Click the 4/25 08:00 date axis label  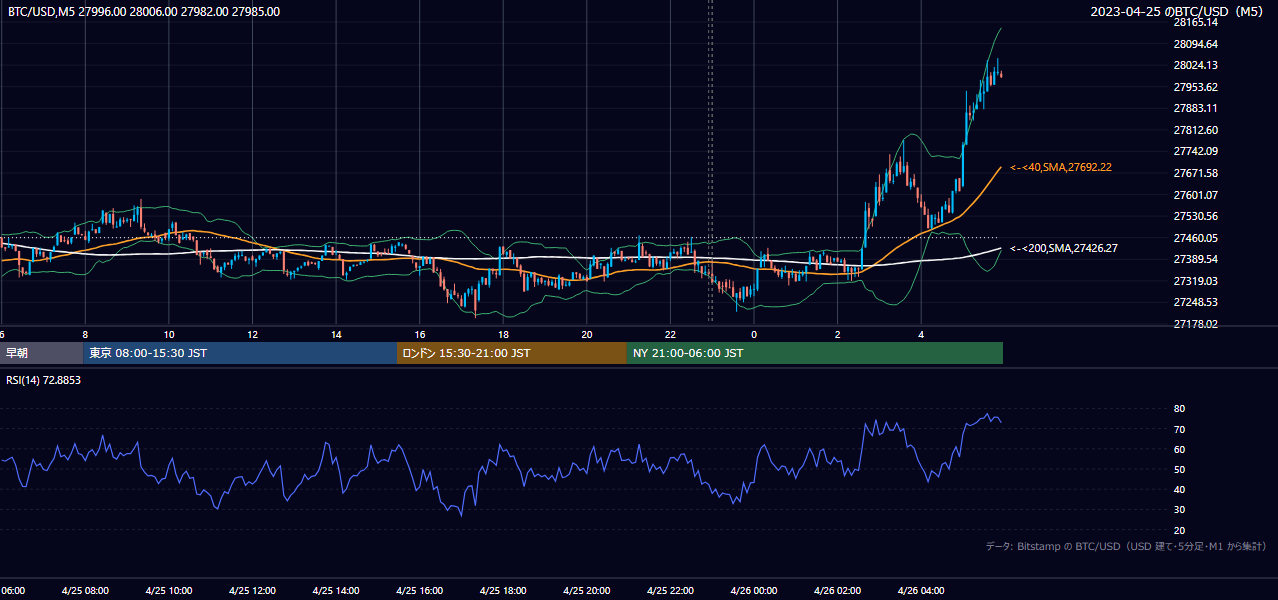(x=85, y=591)
